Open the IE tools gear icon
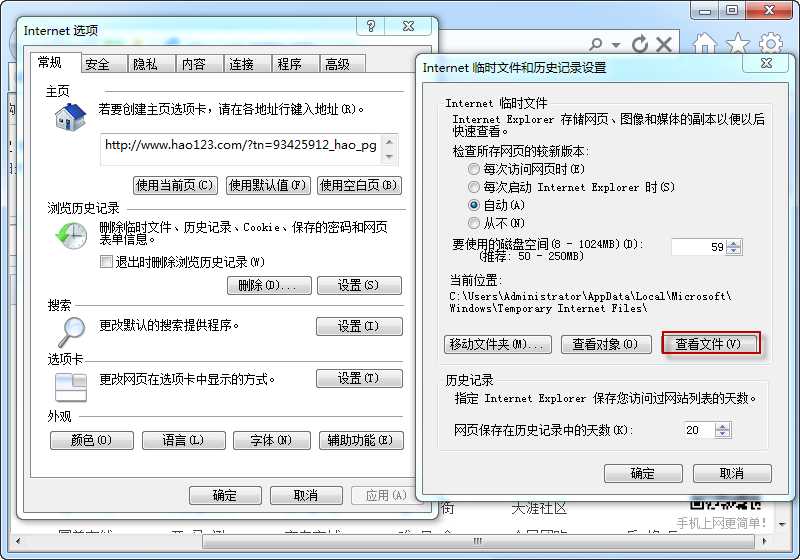Viewport: 800px width, 560px height. 770,43
